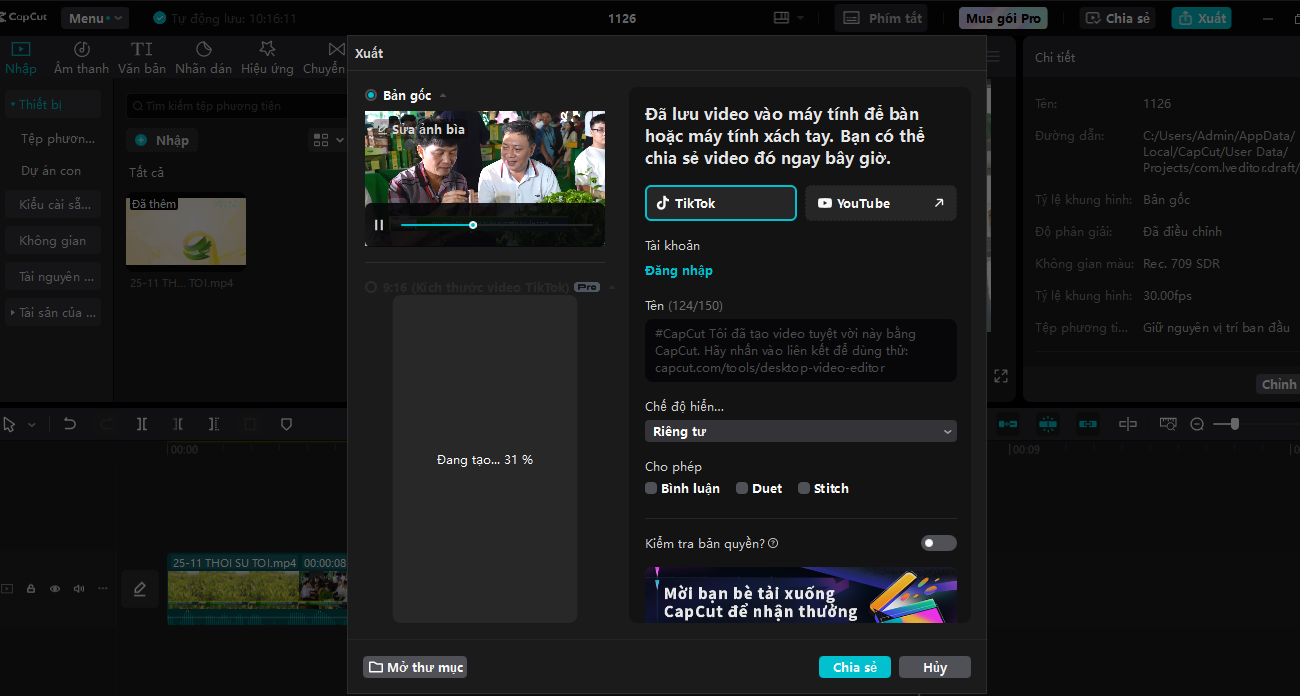Open the Menu dropdown in title bar
Viewport: 1300px width, 696px height.
pos(95,18)
